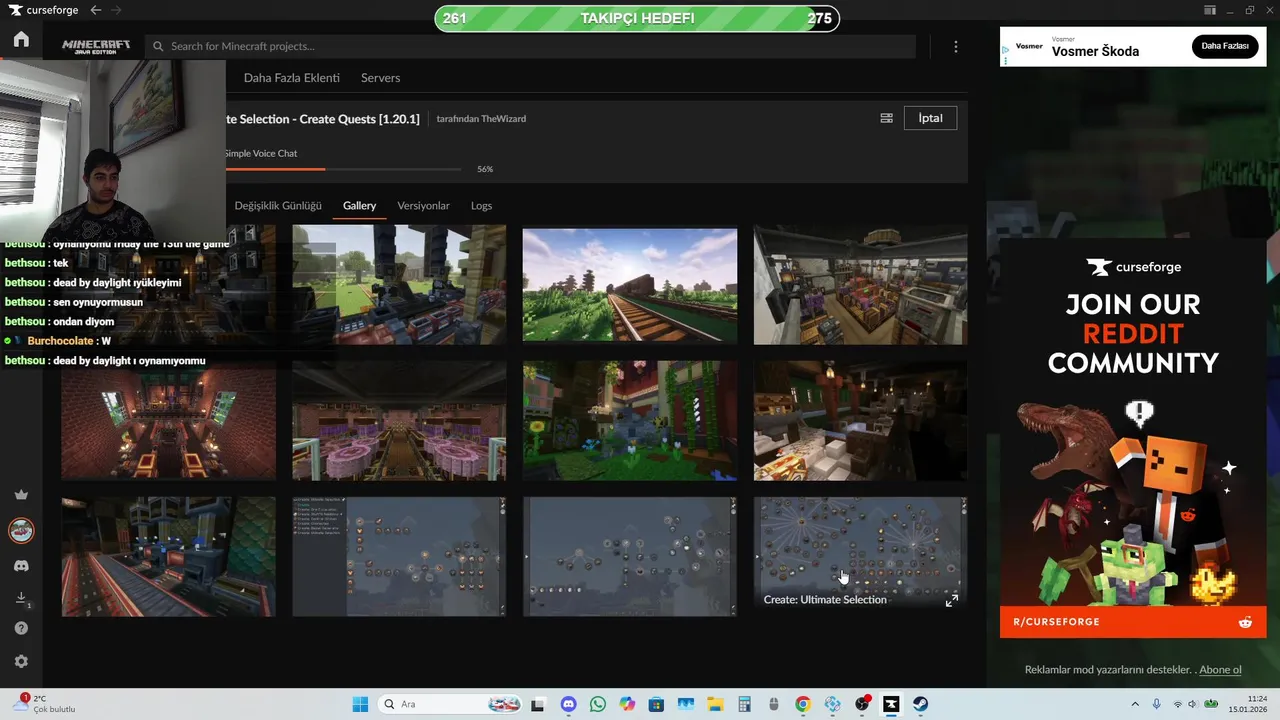
Task: Click the Vosmer Škoda ad title
Action: 1095,52
